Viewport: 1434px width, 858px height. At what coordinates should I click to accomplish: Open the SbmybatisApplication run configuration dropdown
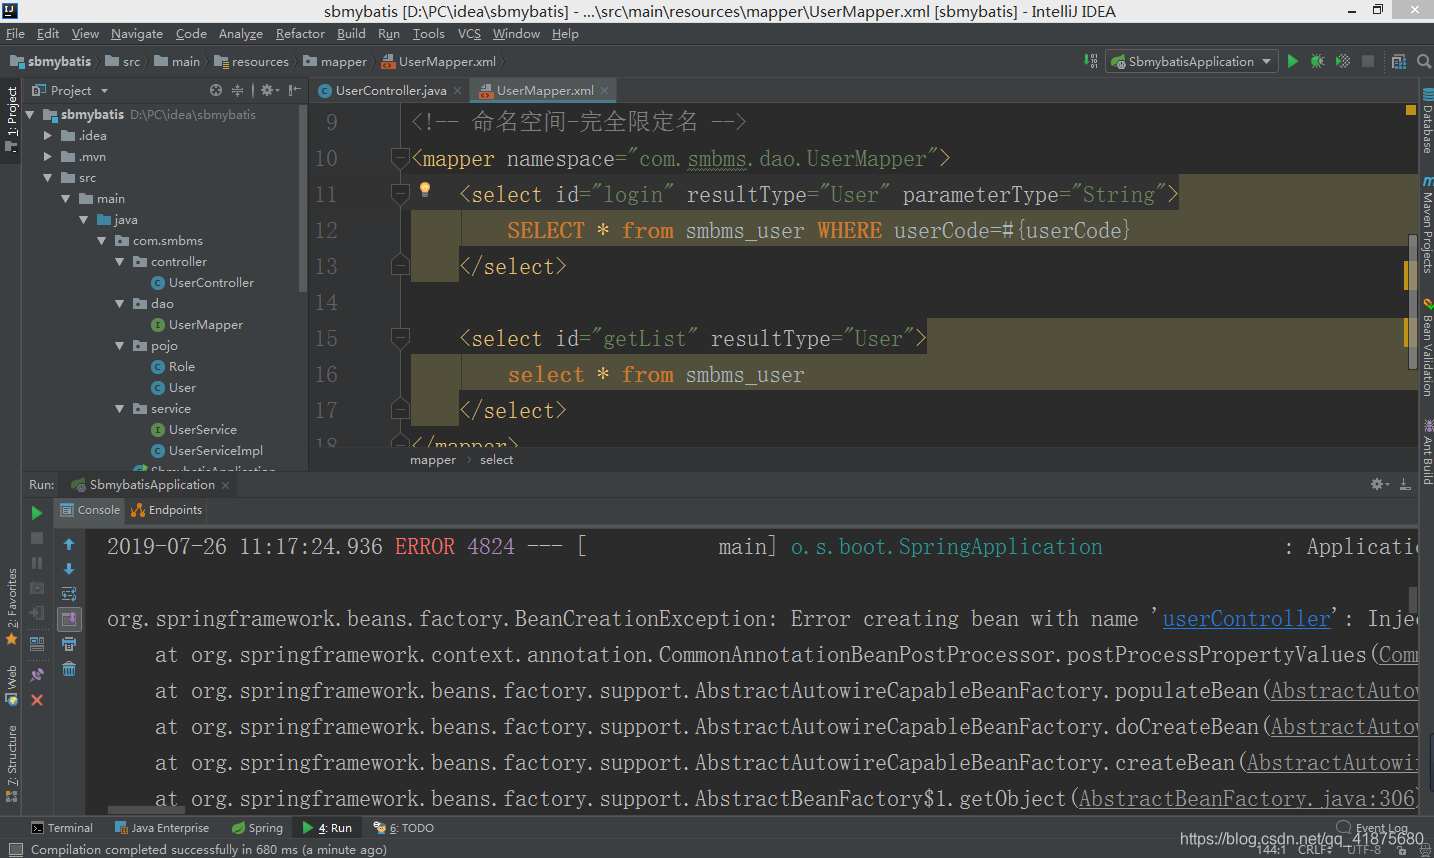click(1192, 61)
